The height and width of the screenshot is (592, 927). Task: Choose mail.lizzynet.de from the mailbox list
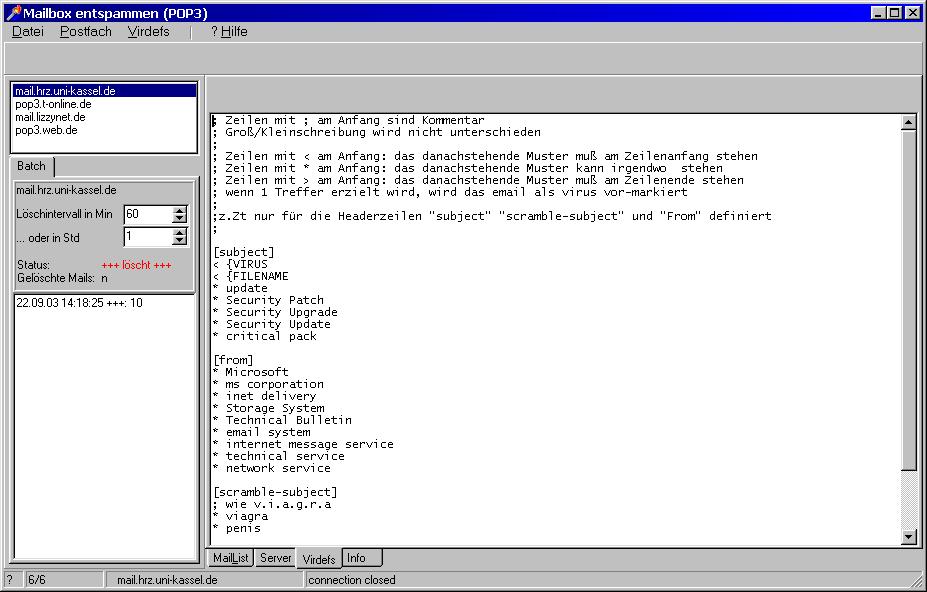click(50, 117)
